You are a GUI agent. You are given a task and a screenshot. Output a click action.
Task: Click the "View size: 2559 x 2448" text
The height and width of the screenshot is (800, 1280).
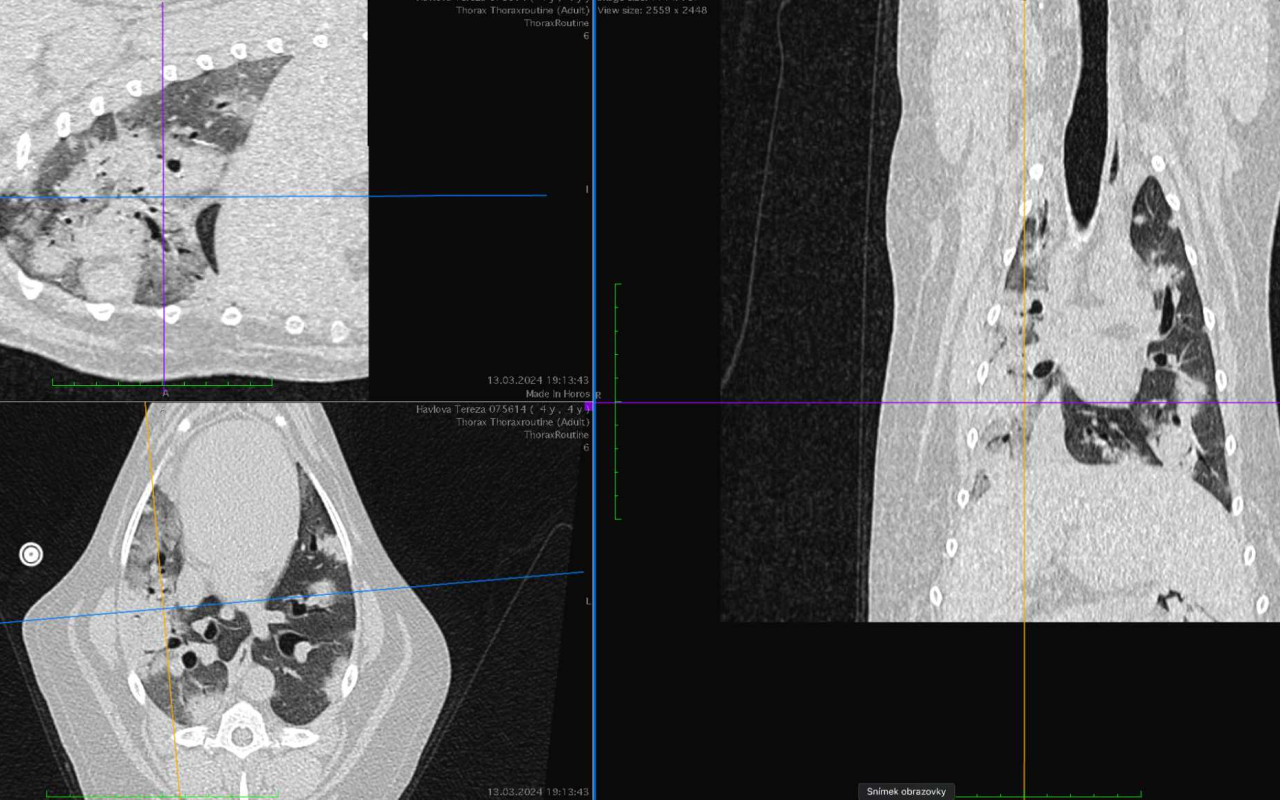tap(652, 10)
